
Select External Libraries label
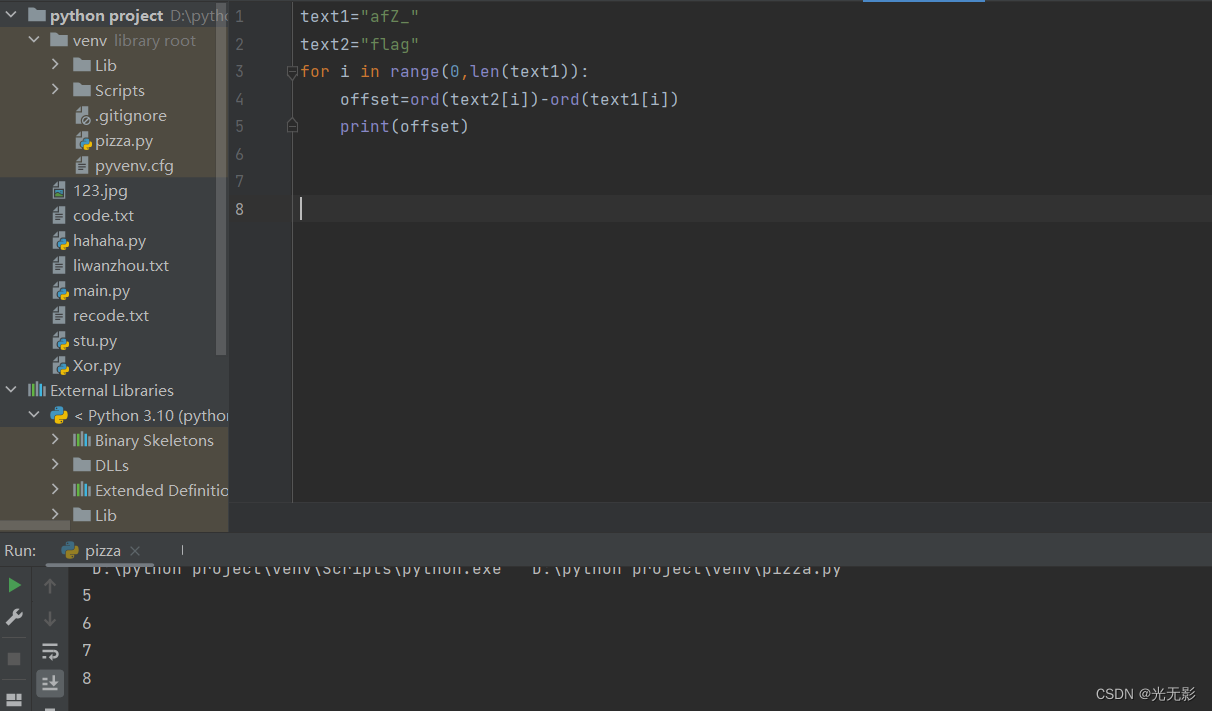tap(112, 390)
